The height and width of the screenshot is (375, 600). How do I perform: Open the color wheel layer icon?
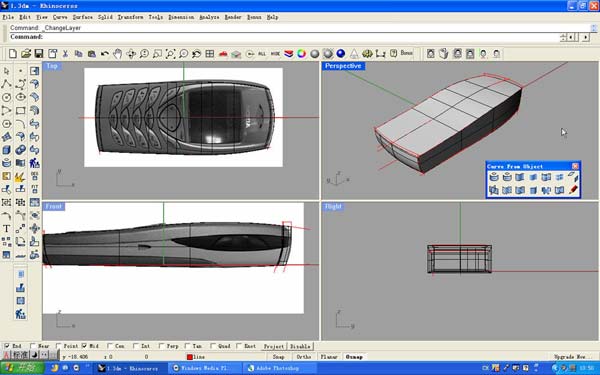(302, 54)
